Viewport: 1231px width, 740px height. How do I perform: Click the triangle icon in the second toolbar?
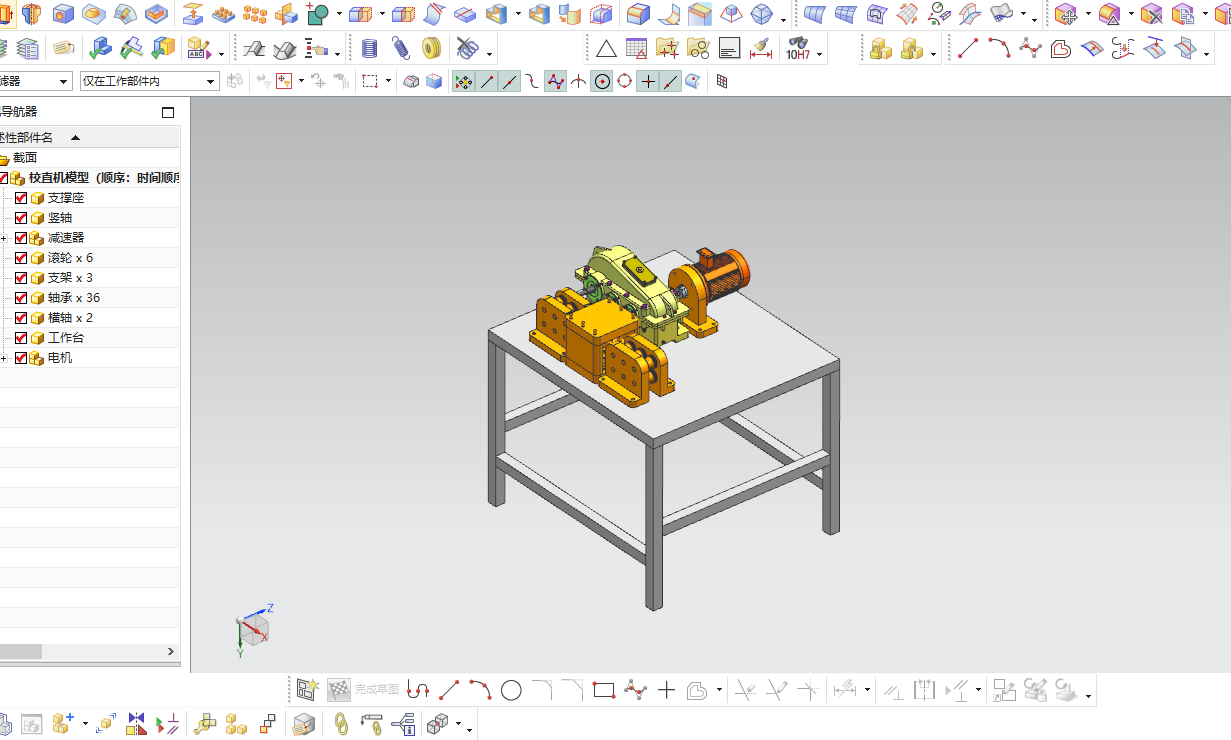(606, 48)
